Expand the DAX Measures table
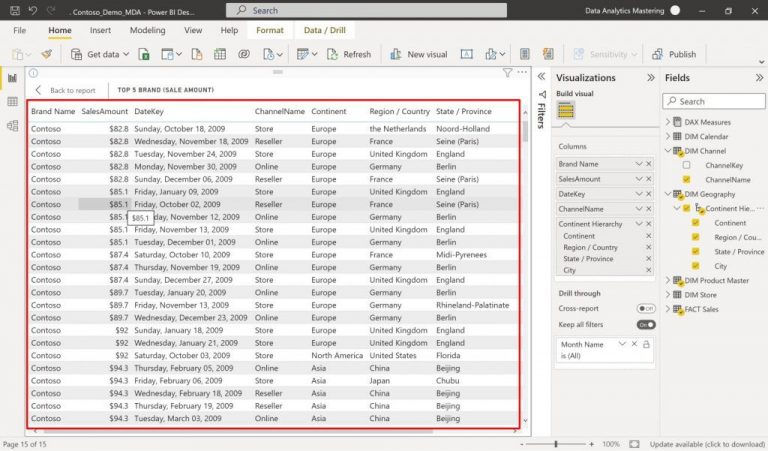This screenshot has width=768, height=451. pyautogui.click(x=668, y=122)
